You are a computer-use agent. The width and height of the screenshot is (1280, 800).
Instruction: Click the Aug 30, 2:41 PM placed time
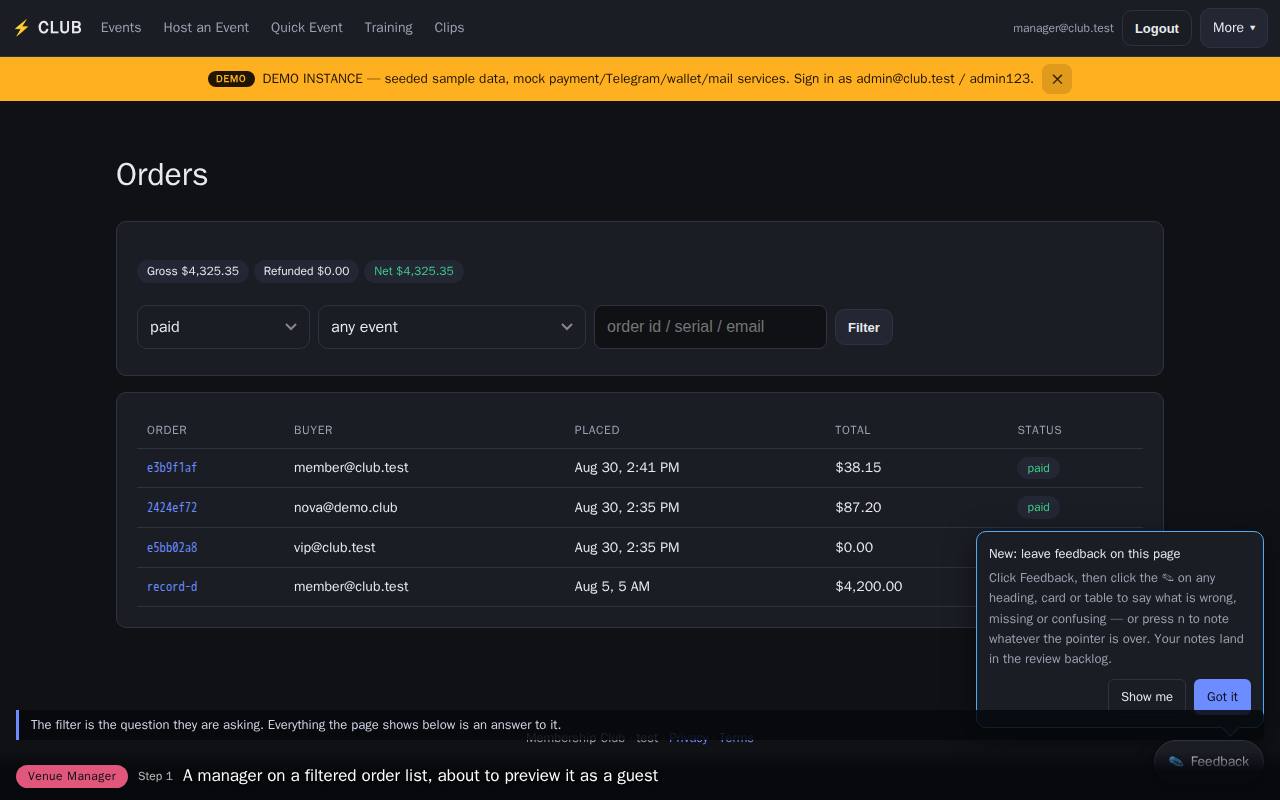pos(627,468)
